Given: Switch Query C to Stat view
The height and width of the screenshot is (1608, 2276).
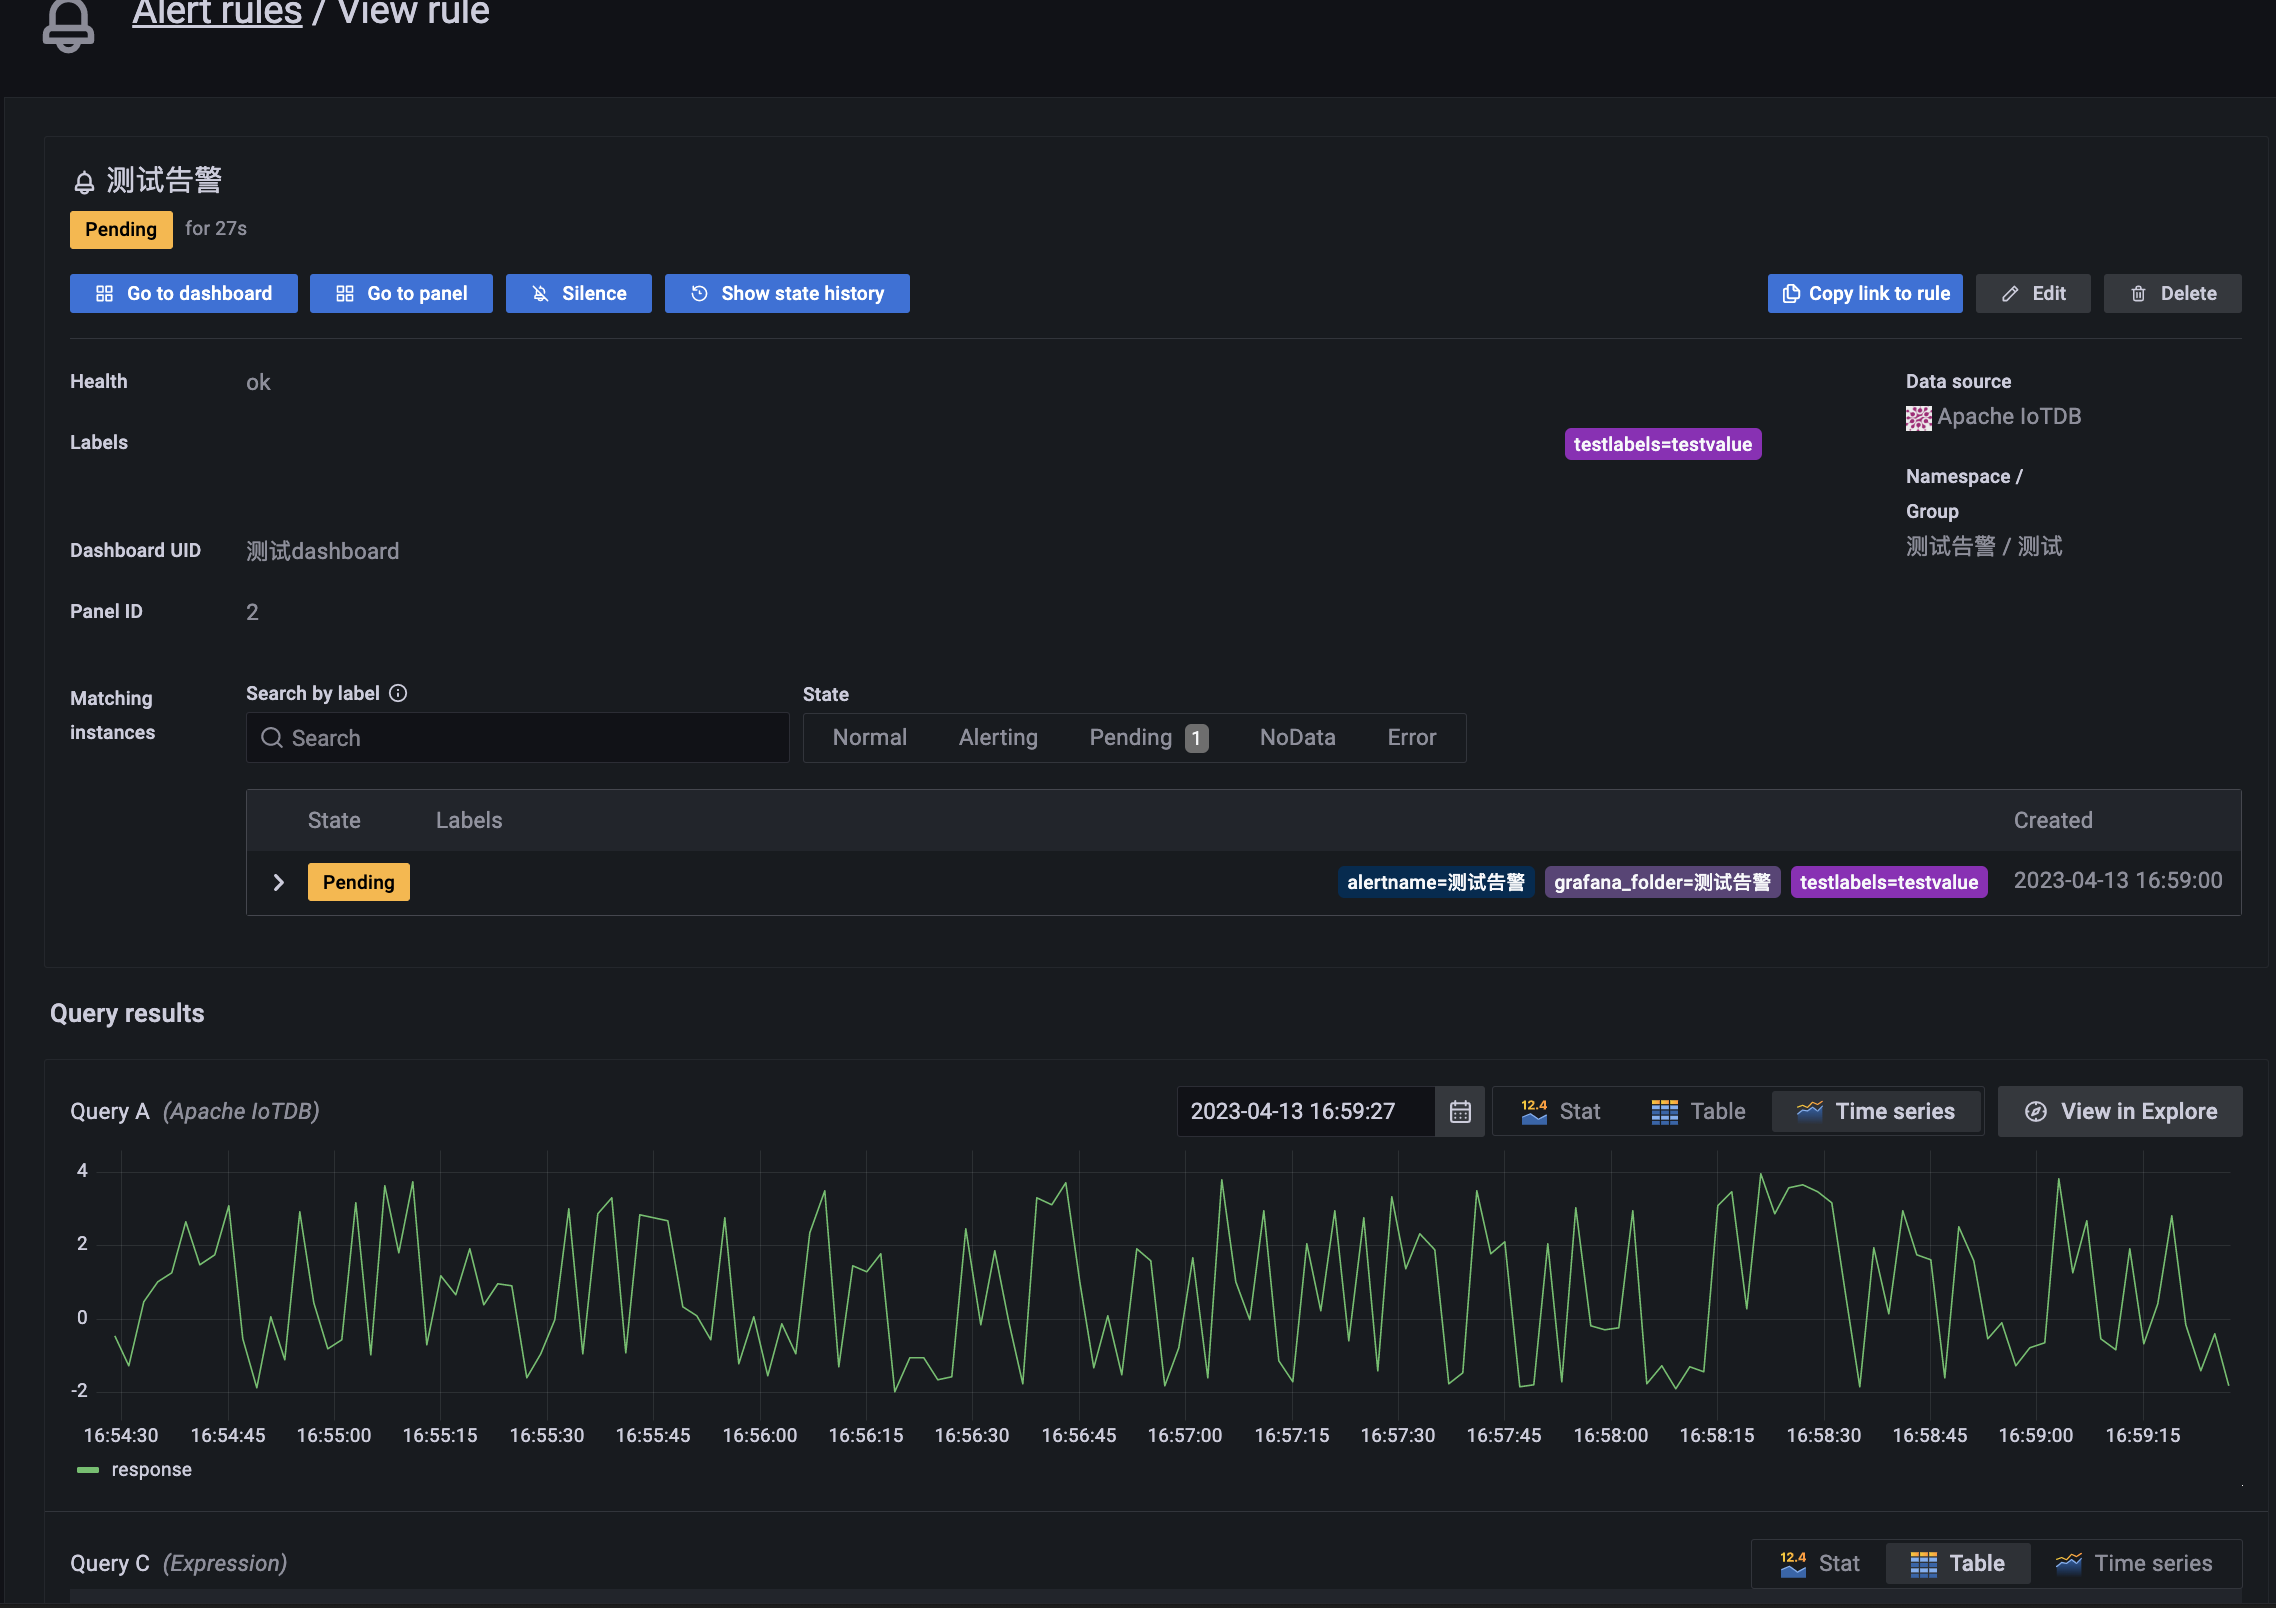Looking at the screenshot, I should coord(1820,1563).
